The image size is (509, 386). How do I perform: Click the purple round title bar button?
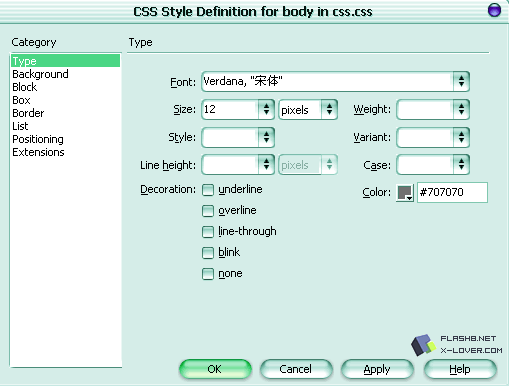(x=494, y=10)
